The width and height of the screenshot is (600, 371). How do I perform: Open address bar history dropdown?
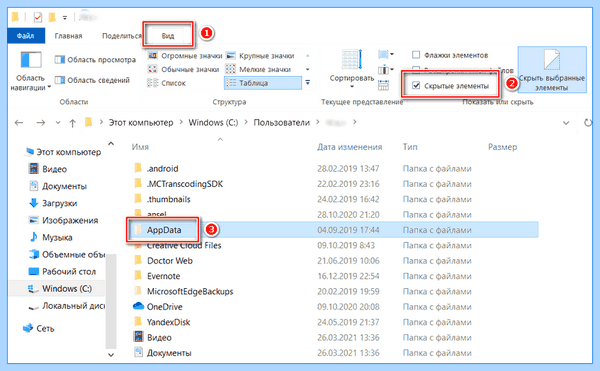pyautogui.click(x=566, y=123)
